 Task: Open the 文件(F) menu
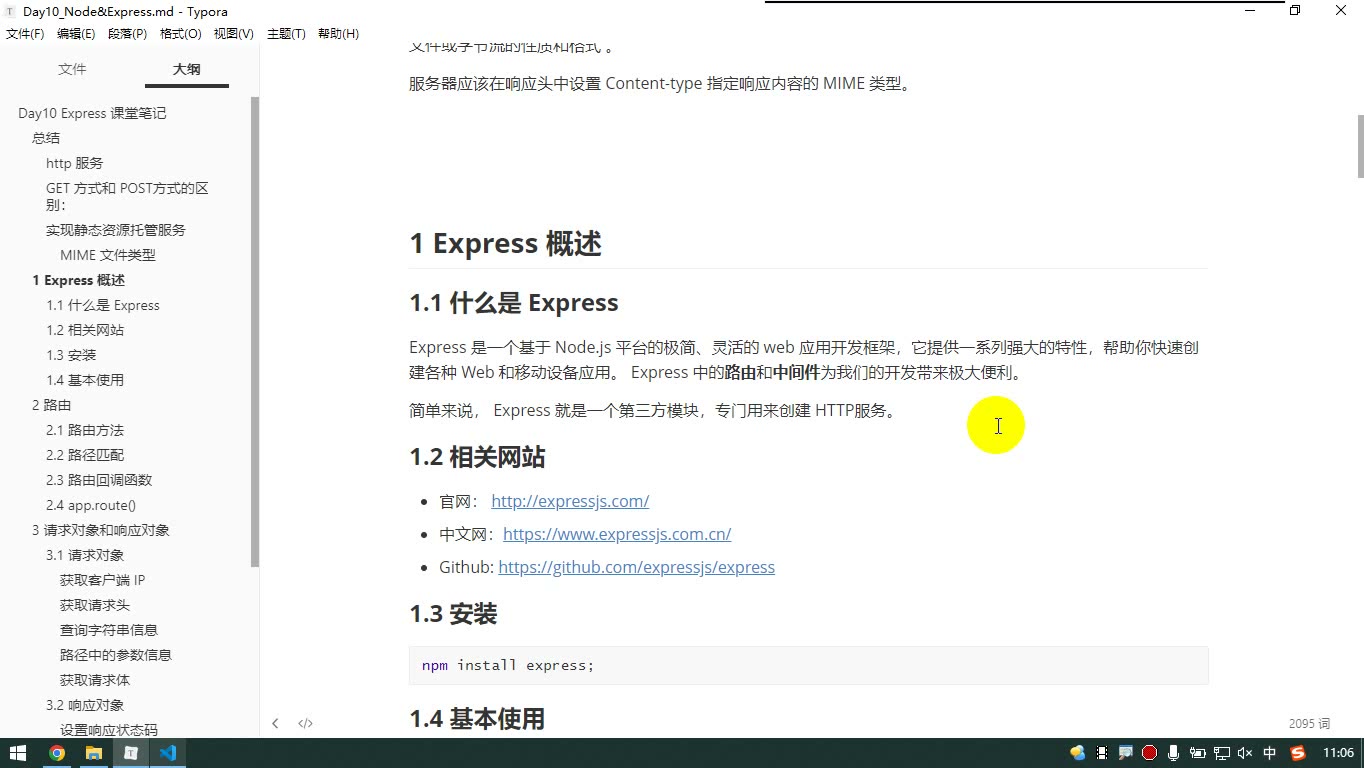(x=25, y=34)
